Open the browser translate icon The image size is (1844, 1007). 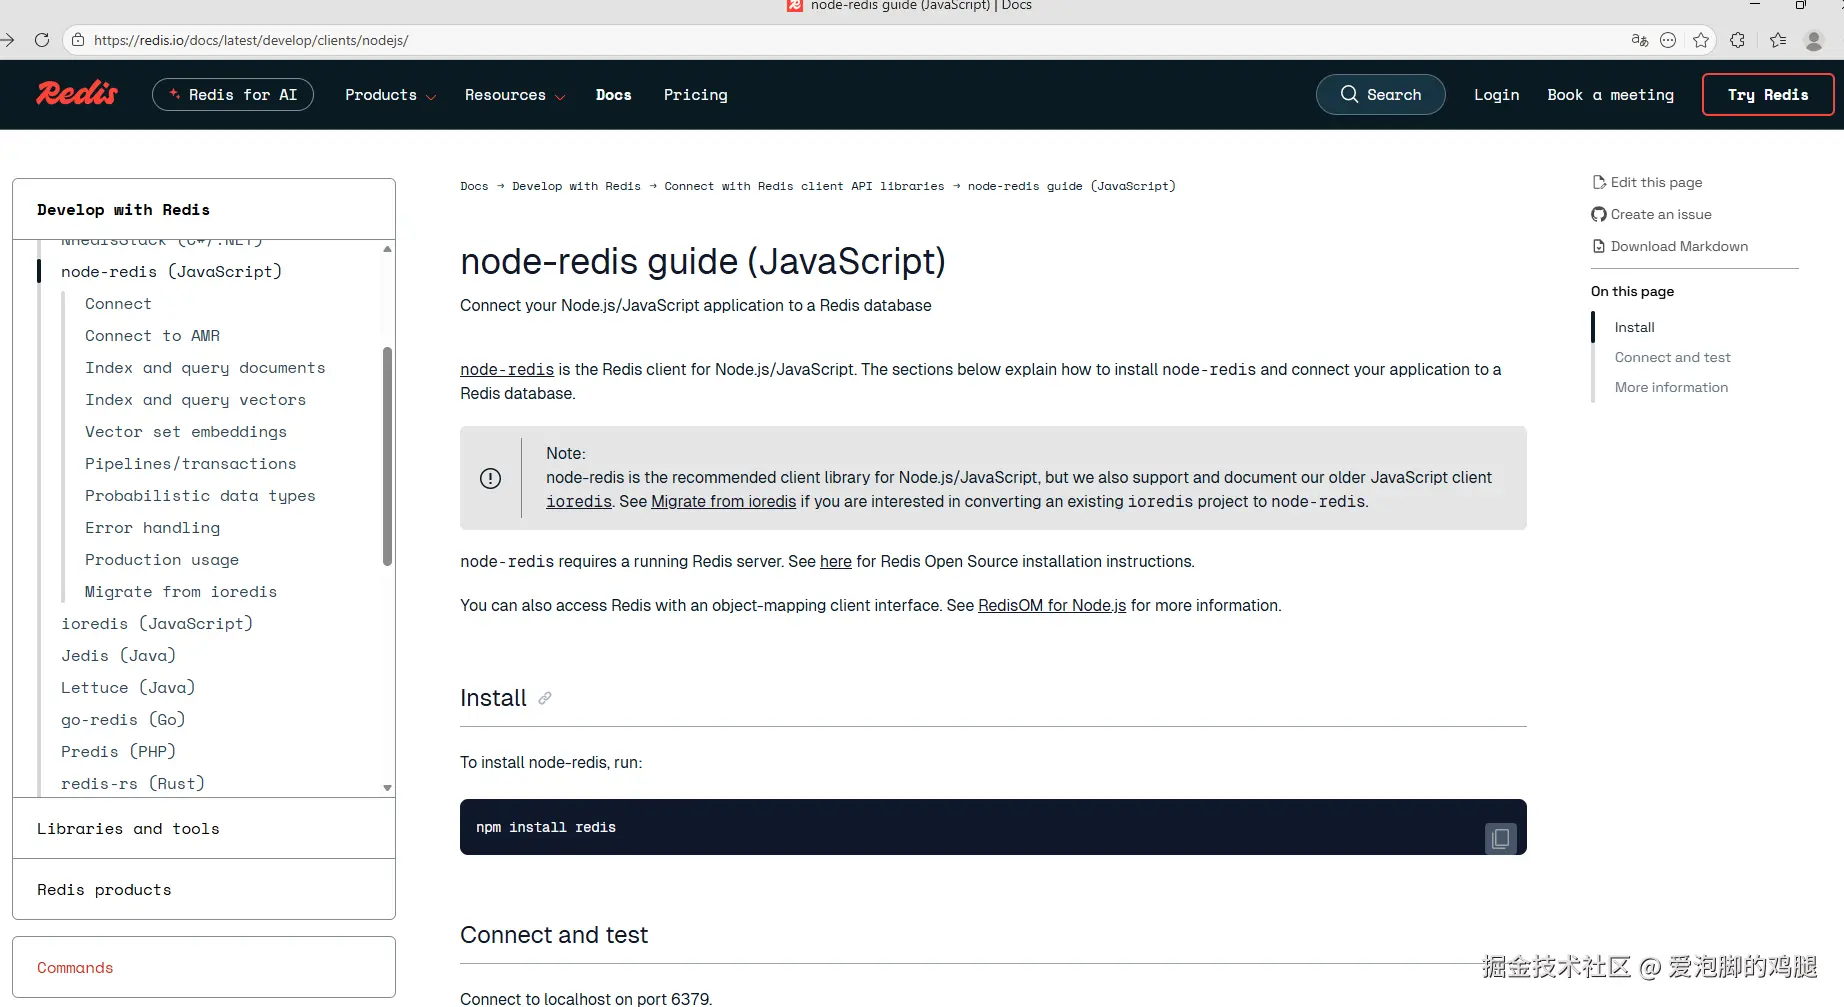[1639, 40]
